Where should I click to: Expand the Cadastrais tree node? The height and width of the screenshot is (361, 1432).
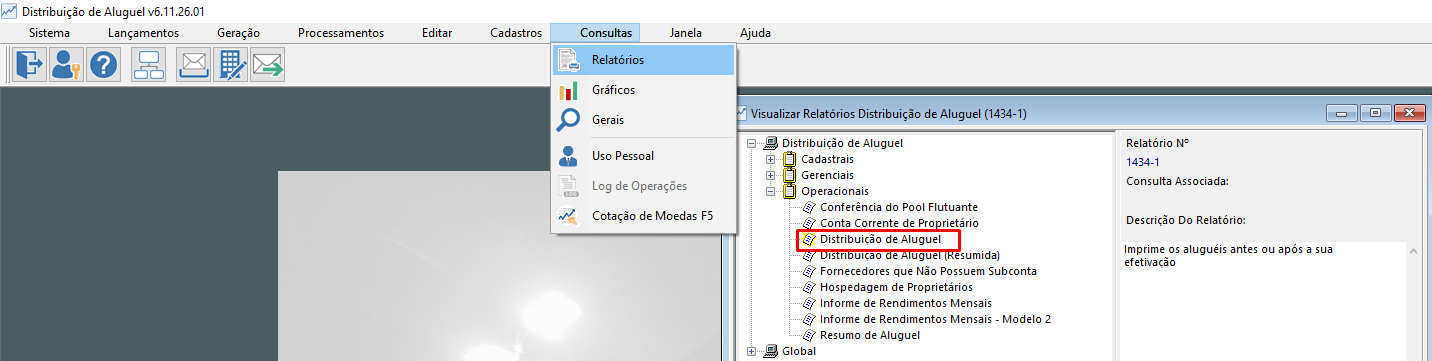tap(770, 159)
